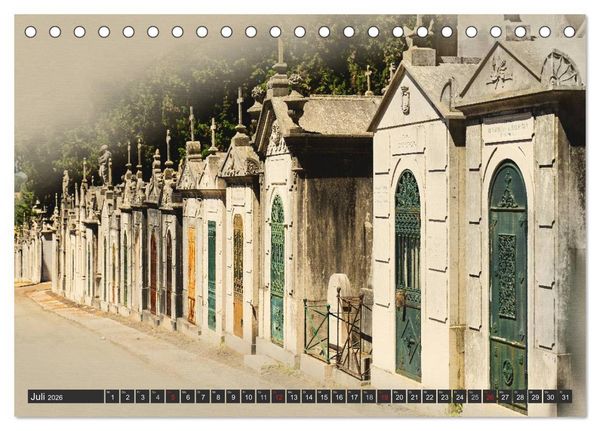Image resolution: width=600 pixels, height=431 pixels.
Task: Click the "Juli 2026" month label
Action: click(x=46, y=397)
